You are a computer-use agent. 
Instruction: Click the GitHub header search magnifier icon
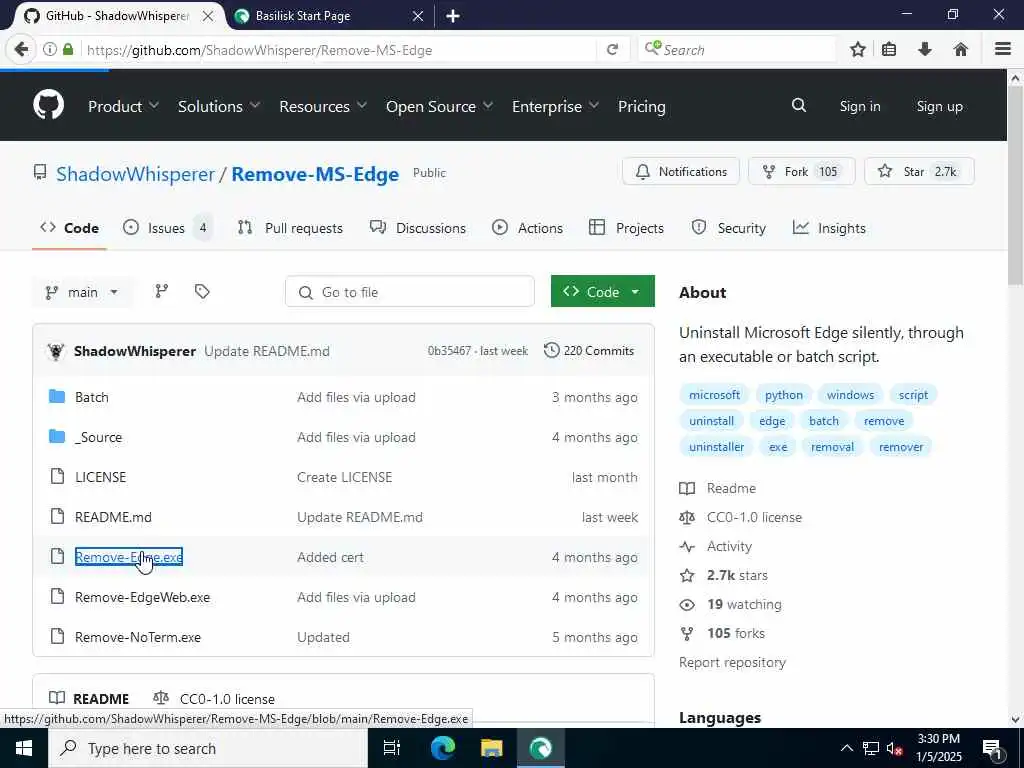tap(799, 105)
